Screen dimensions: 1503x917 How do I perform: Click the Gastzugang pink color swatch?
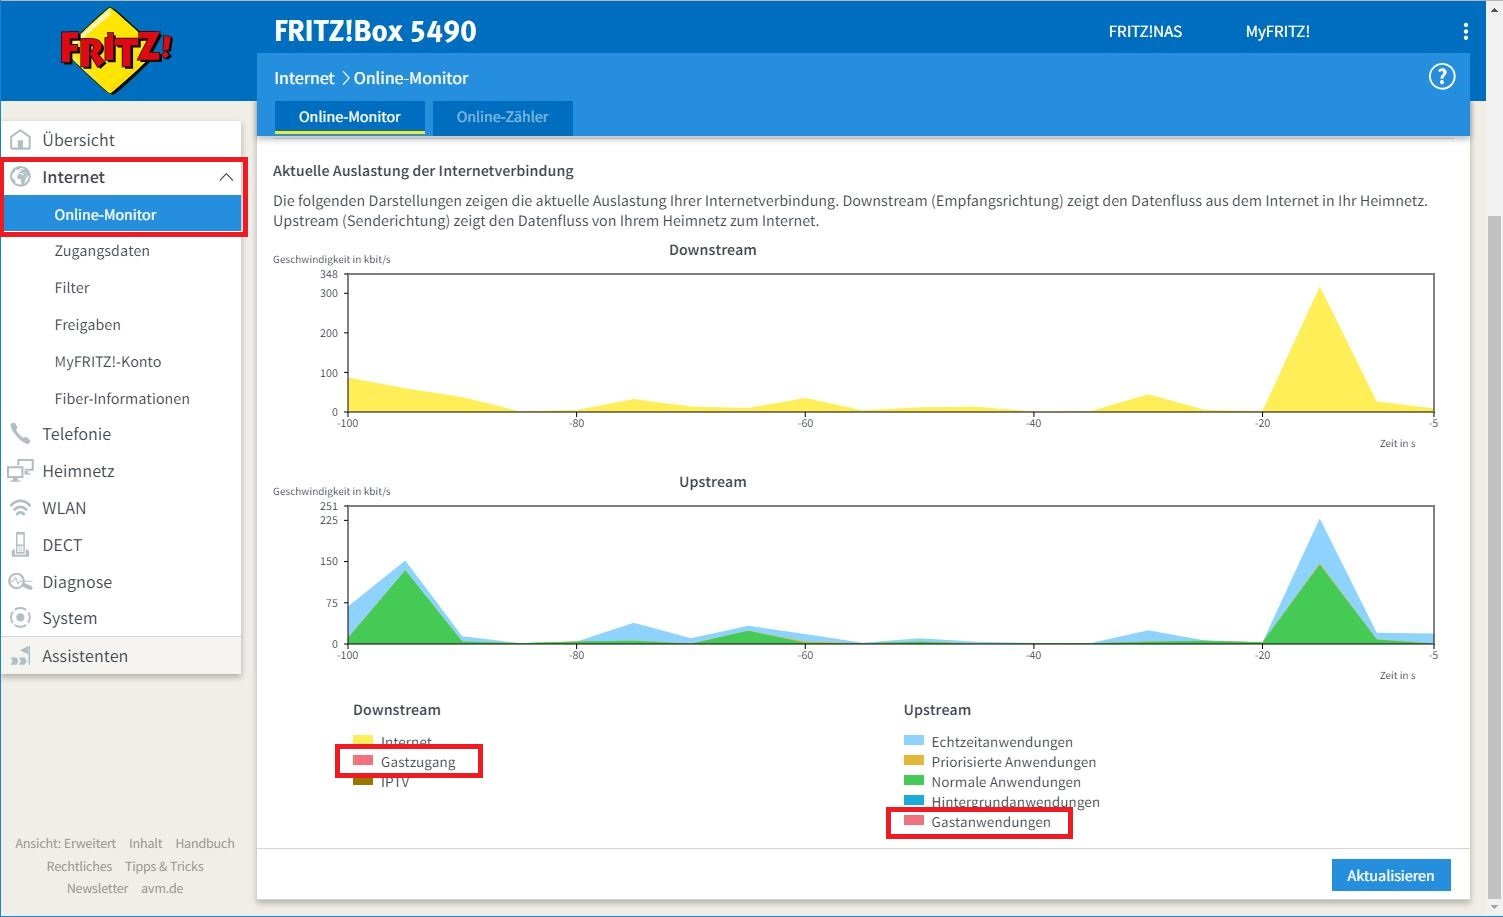coord(363,761)
